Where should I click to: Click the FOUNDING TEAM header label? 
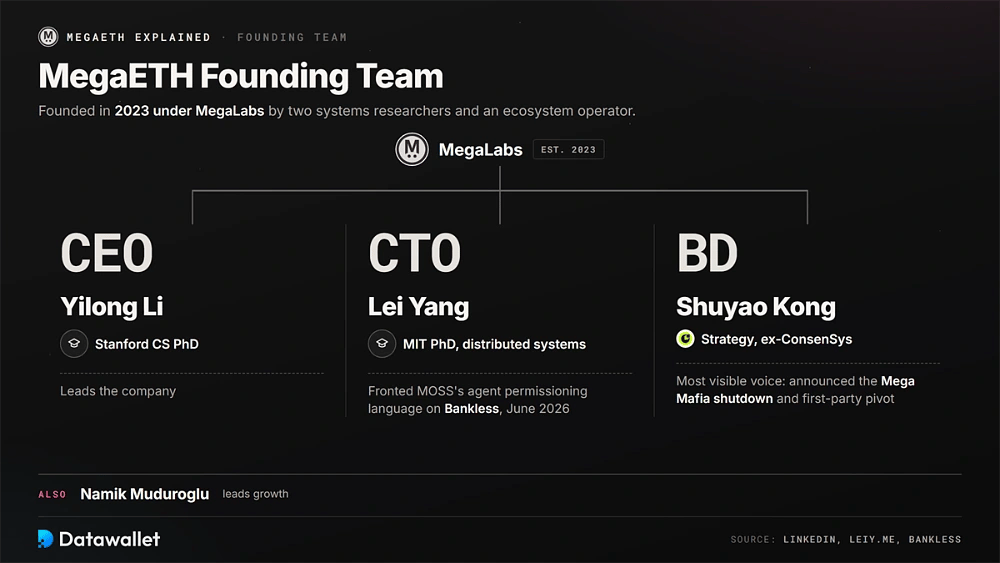pyautogui.click(x=292, y=37)
